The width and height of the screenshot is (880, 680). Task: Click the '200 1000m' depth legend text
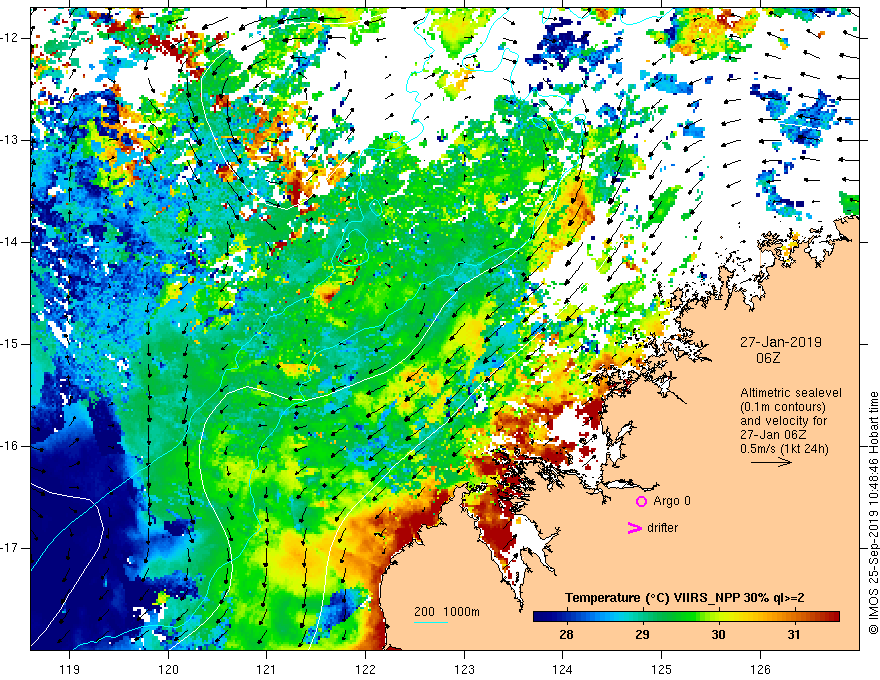[447, 612]
